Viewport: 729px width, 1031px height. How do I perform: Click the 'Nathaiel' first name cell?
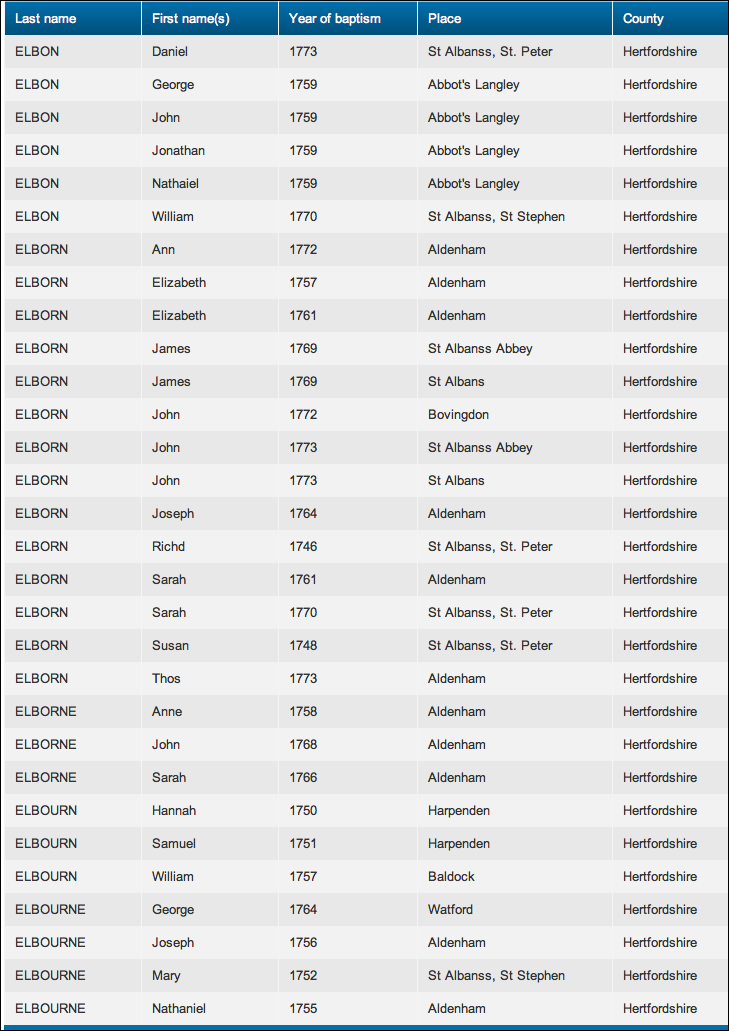(176, 184)
